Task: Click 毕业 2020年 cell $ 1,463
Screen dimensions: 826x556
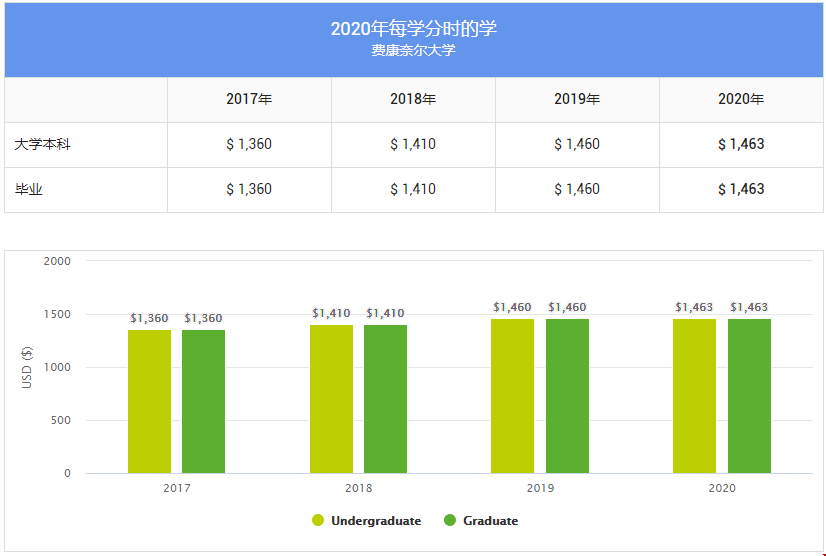Action: click(741, 189)
